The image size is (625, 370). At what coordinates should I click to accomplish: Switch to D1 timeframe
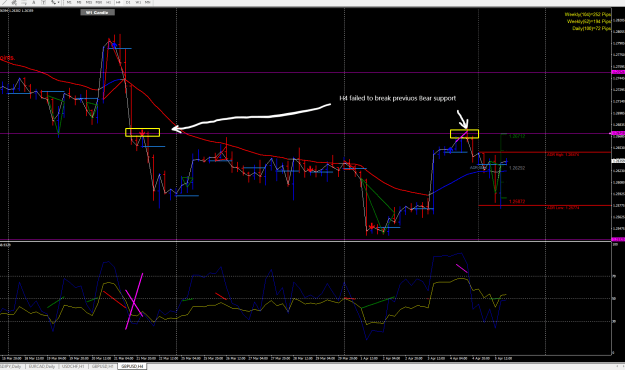[x=128, y=2]
